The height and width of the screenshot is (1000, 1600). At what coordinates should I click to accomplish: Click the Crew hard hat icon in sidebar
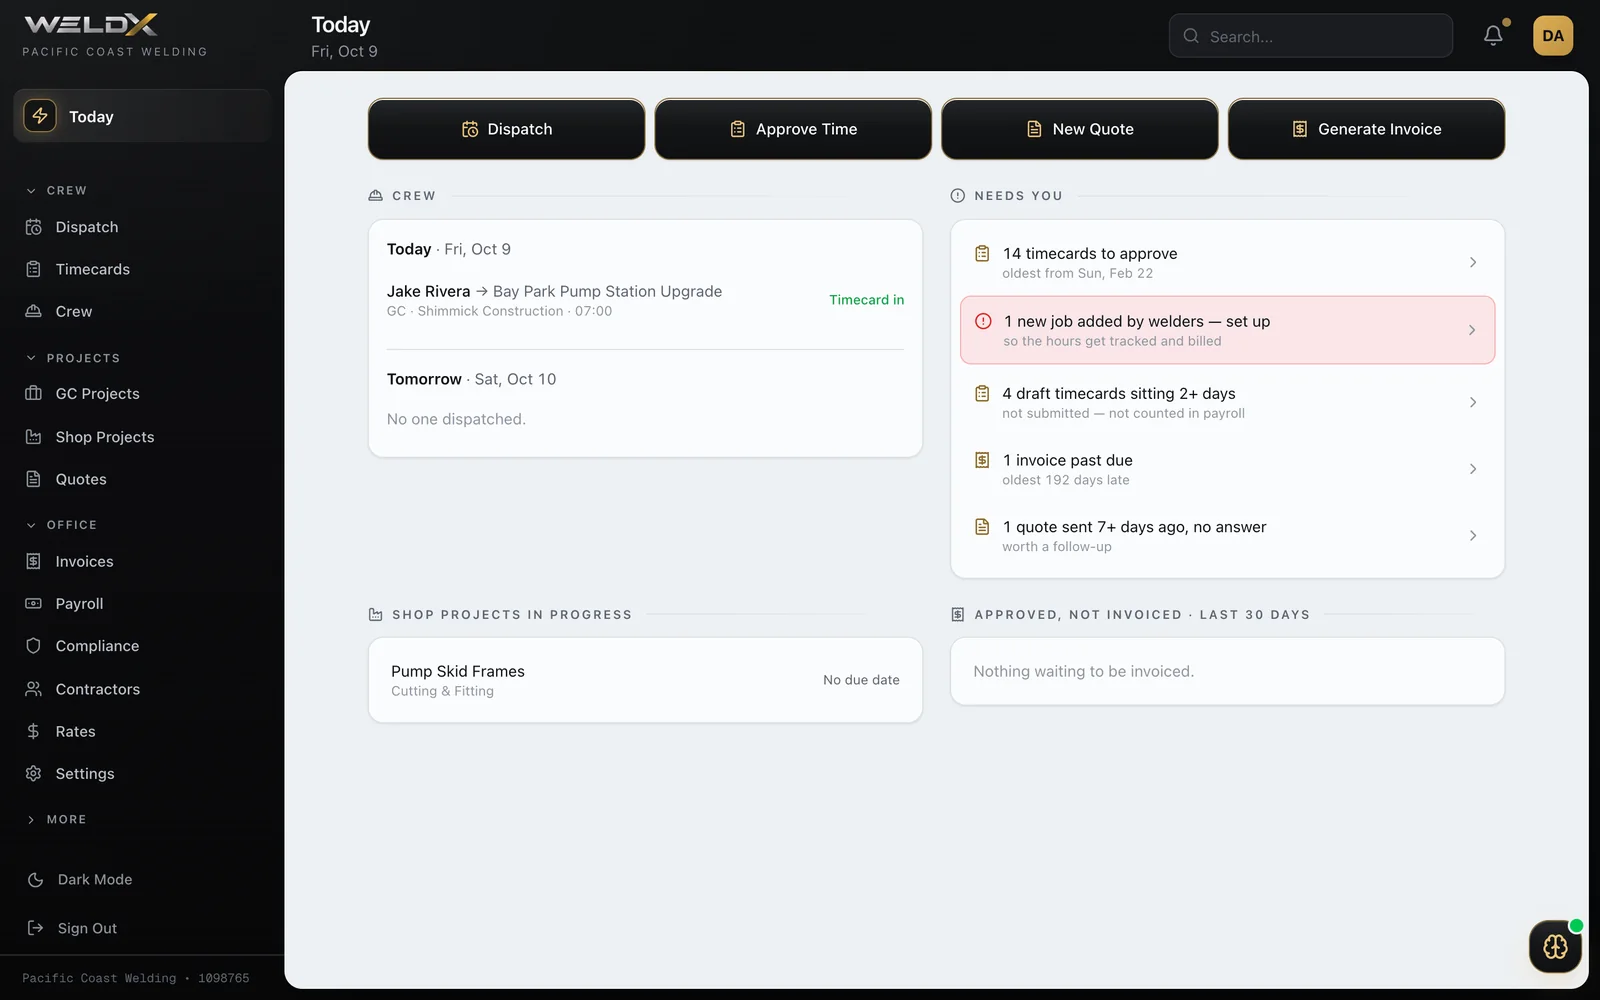[x=33, y=311]
